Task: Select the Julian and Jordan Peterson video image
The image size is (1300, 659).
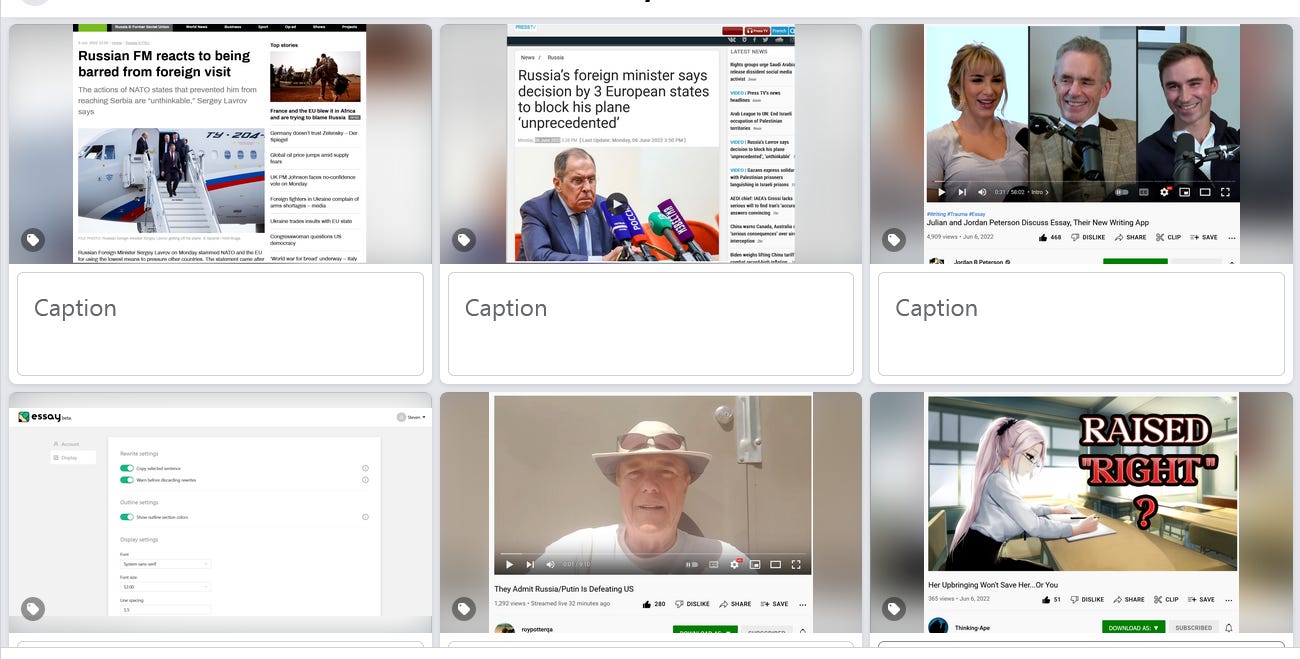Action: pyautogui.click(x=1081, y=144)
